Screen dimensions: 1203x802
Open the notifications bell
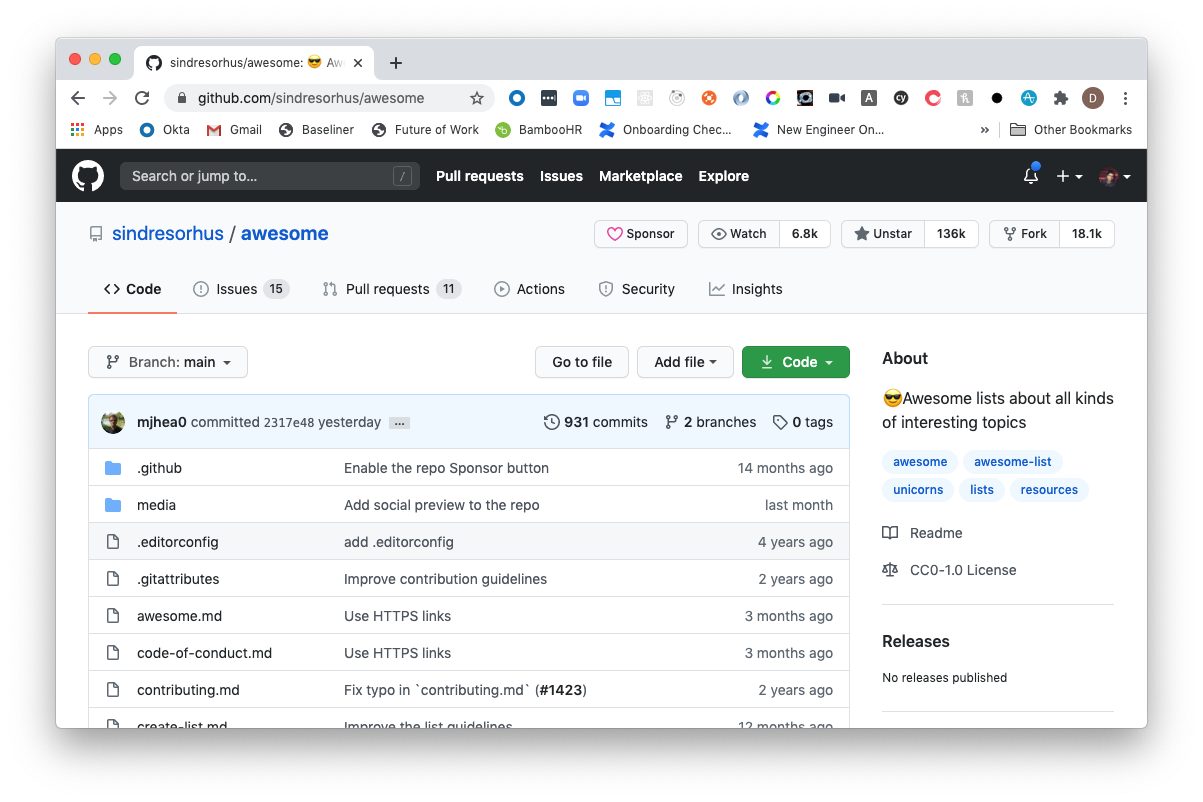(x=1031, y=176)
